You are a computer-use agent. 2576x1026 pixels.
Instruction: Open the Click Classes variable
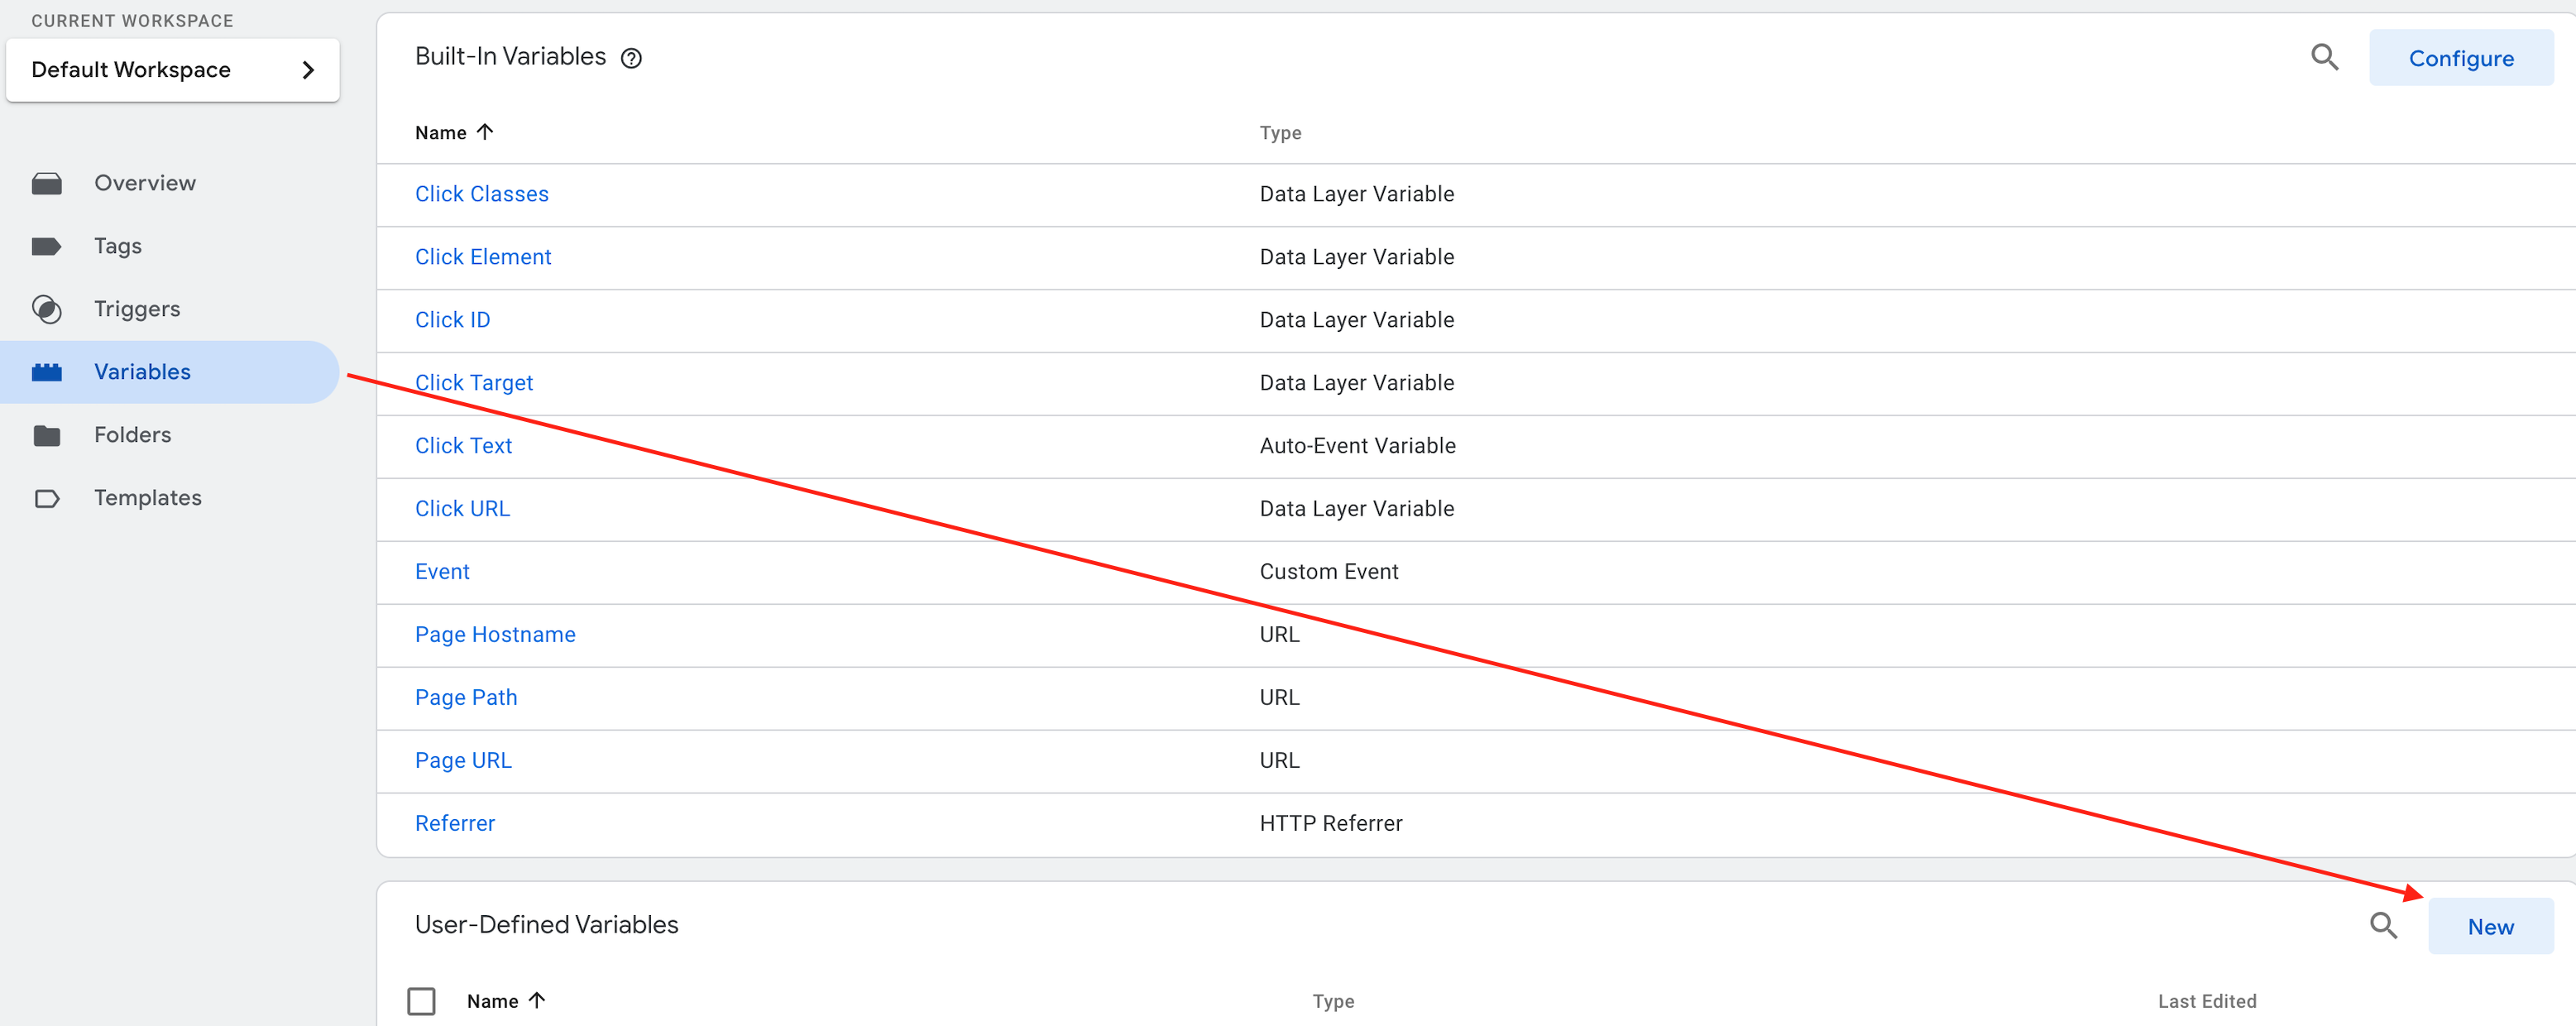[x=481, y=194]
